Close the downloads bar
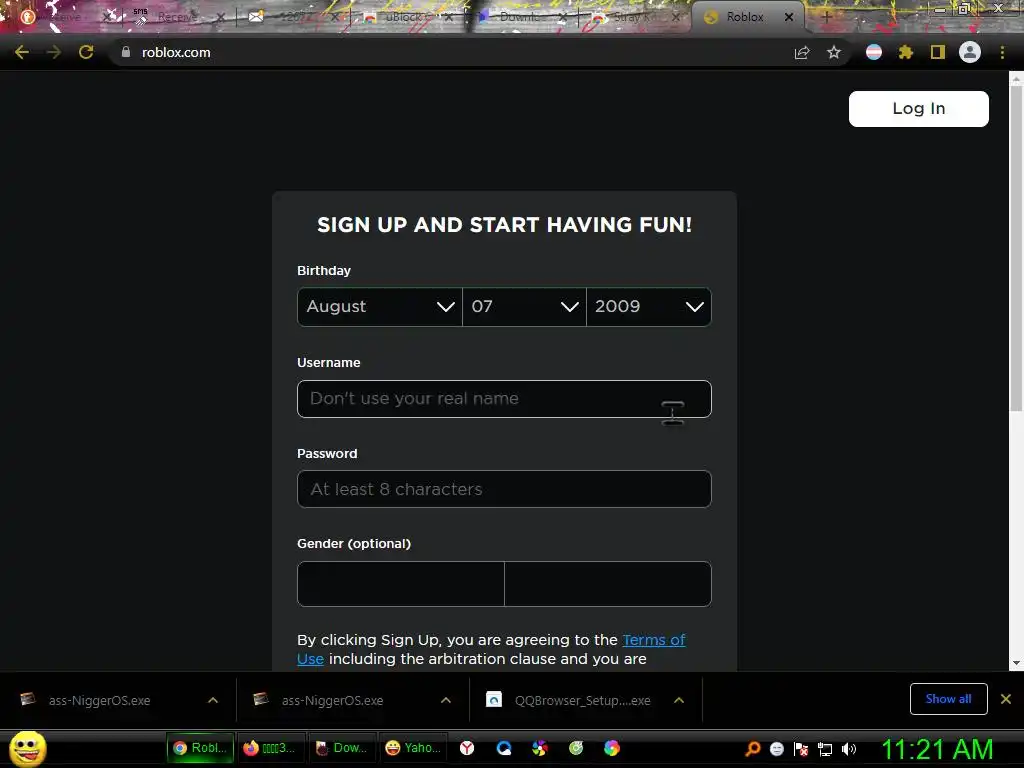The height and width of the screenshot is (768, 1024). [1006, 699]
